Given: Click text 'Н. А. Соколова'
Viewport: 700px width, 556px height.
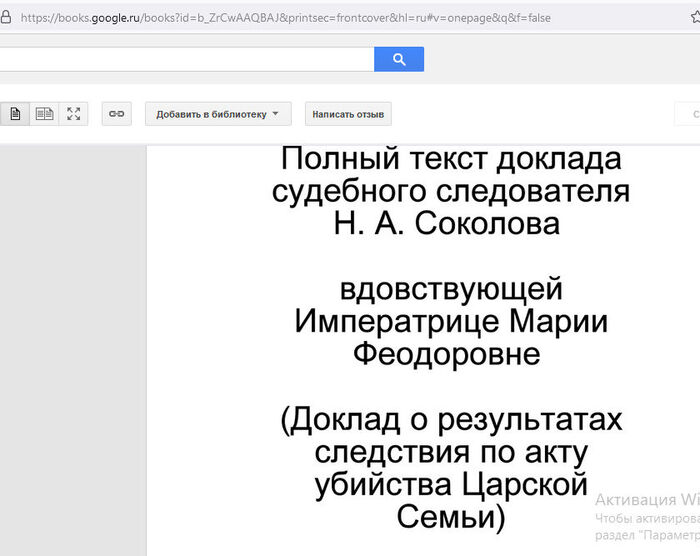Looking at the screenshot, I should tap(447, 223).
